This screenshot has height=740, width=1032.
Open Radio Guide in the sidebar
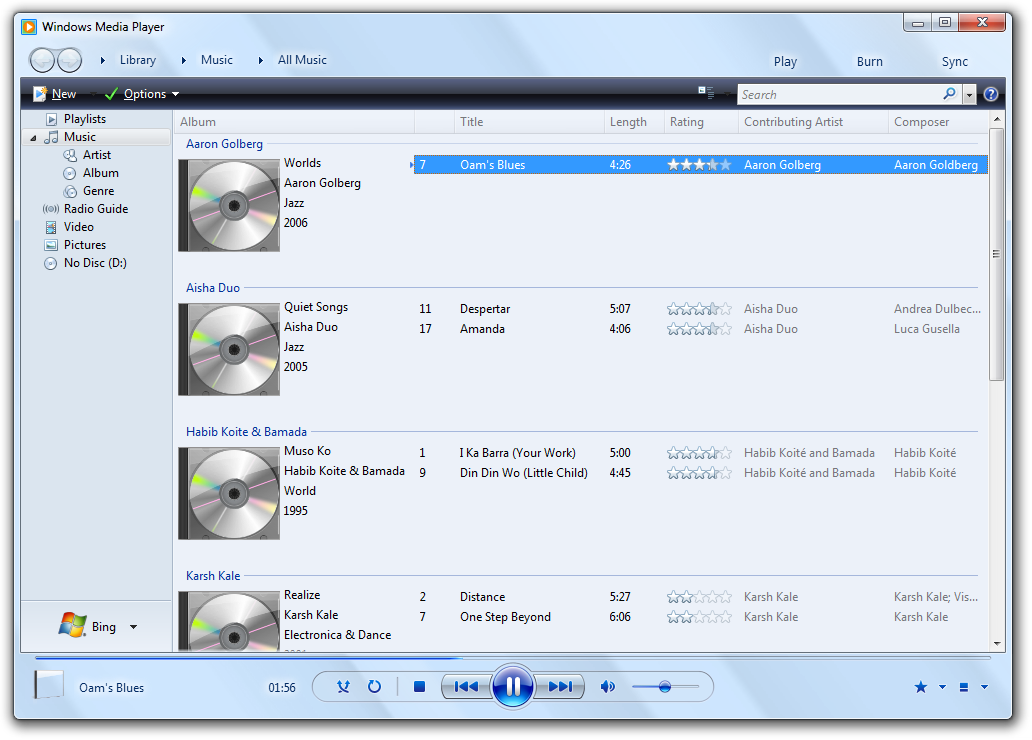[95, 209]
